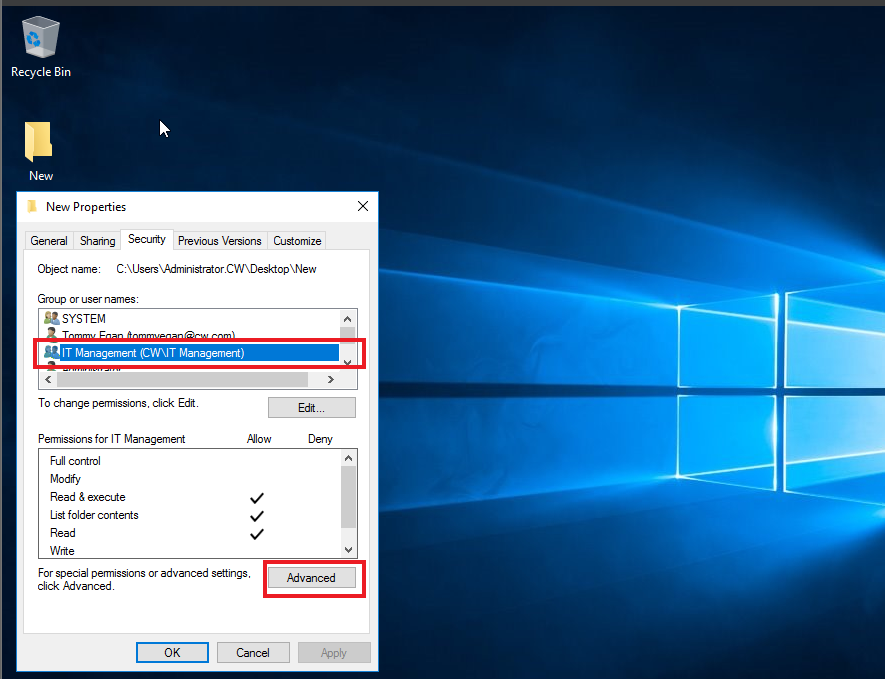
Task: Click the folder icon in dialog title bar
Action: coord(32,206)
